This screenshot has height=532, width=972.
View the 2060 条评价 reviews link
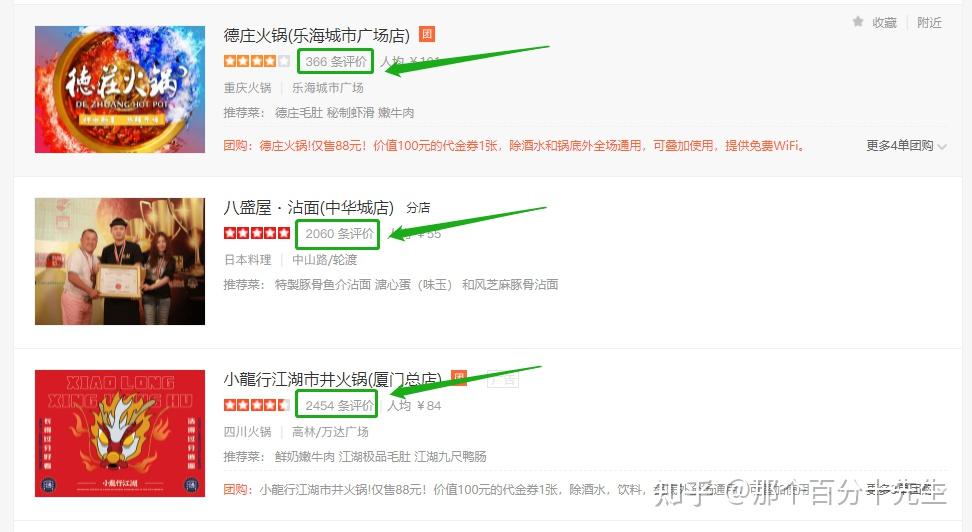tap(339, 234)
